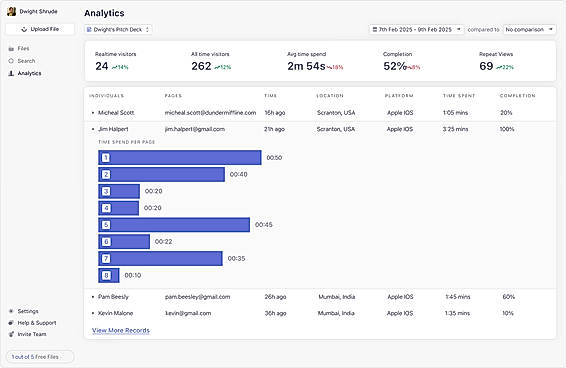Viewport: 566px width, 368px height.
Task: Open Help & Support
Action: pos(37,323)
